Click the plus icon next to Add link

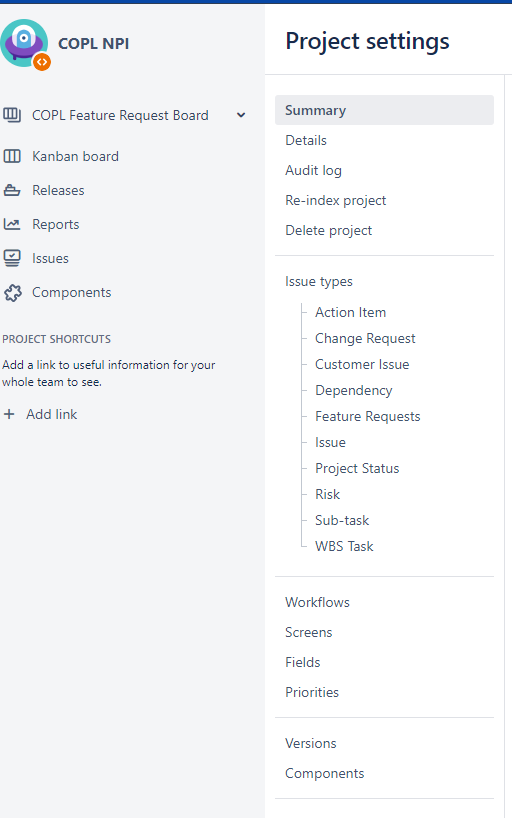pyautogui.click(x=9, y=414)
